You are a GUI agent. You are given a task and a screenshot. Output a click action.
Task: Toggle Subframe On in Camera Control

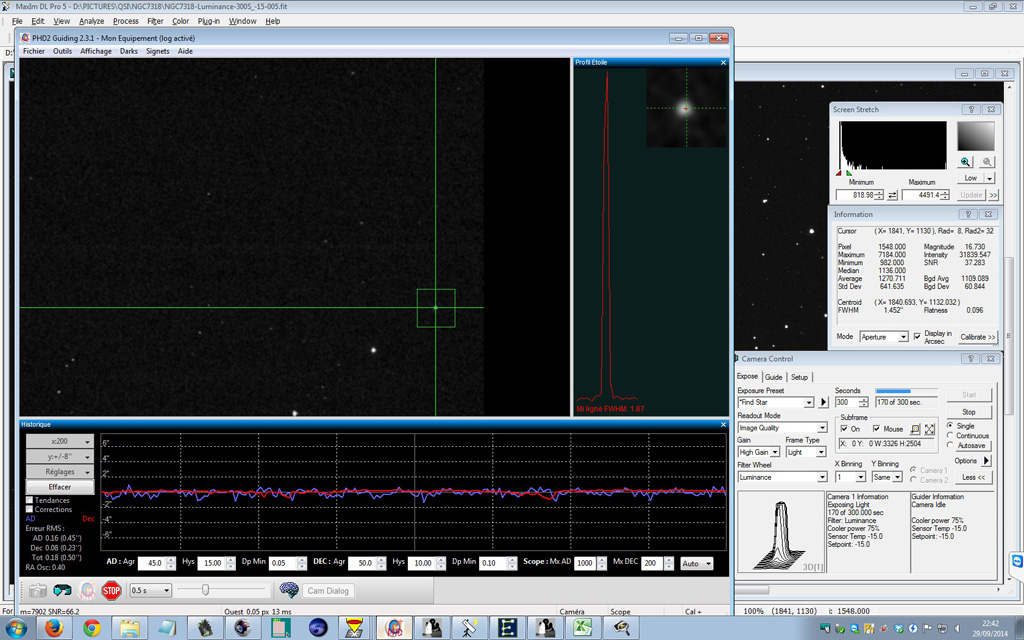844,429
